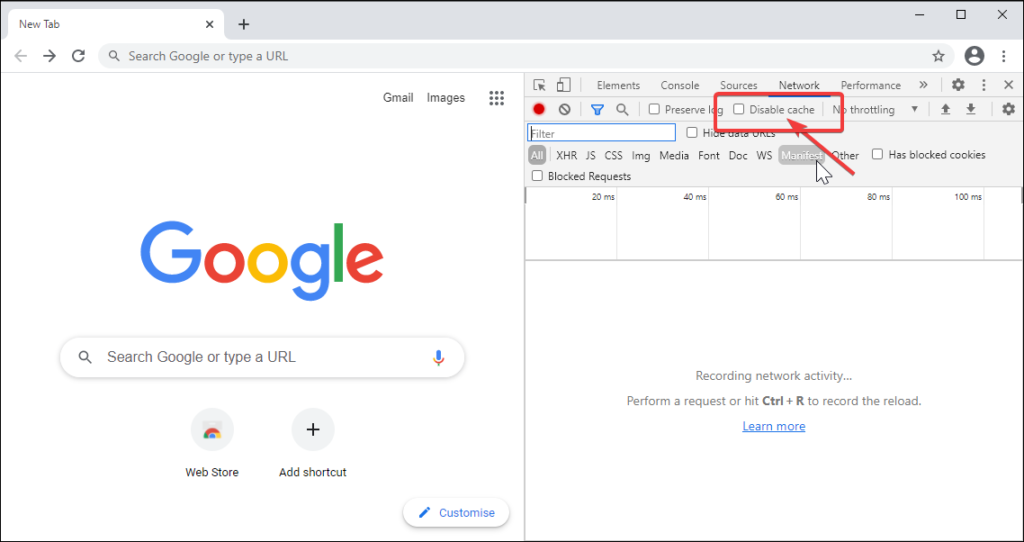1024x542 pixels.
Task: Clear the network log
Action: (564, 110)
